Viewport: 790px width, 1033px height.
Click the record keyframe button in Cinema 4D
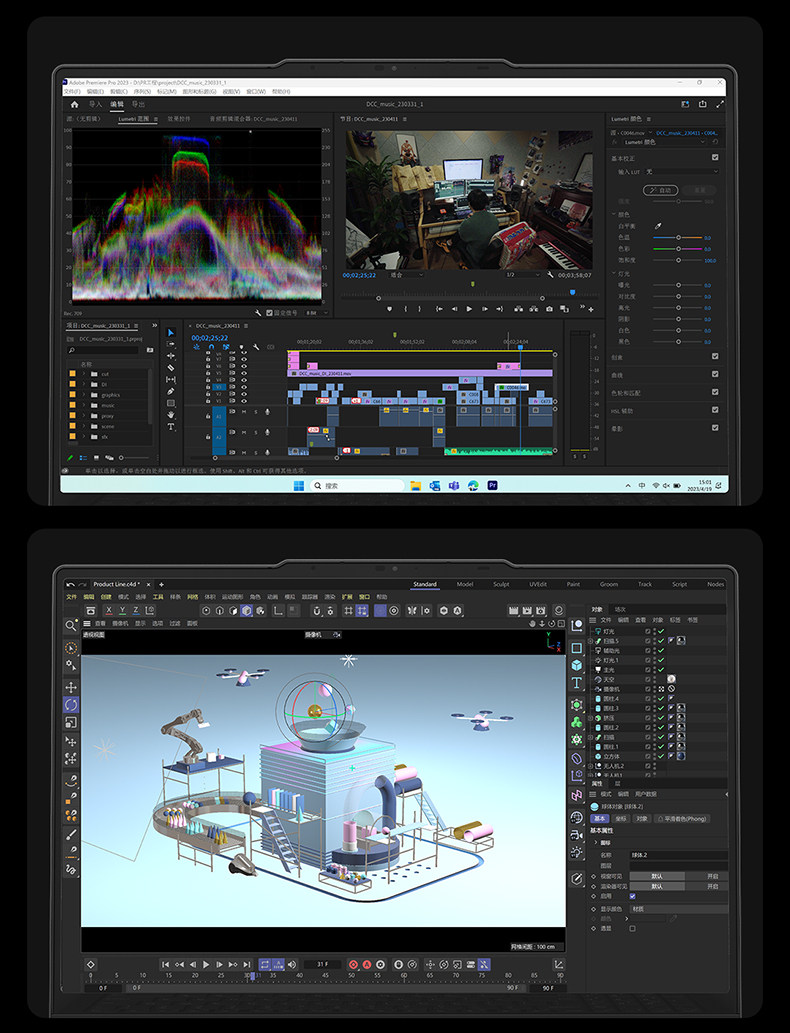pyautogui.click(x=353, y=964)
